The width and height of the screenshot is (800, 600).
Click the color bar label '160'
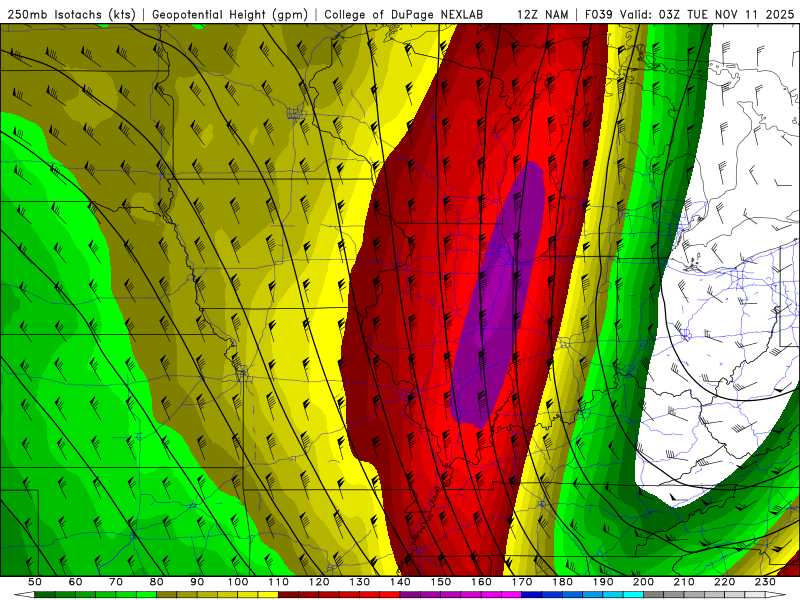(481, 582)
